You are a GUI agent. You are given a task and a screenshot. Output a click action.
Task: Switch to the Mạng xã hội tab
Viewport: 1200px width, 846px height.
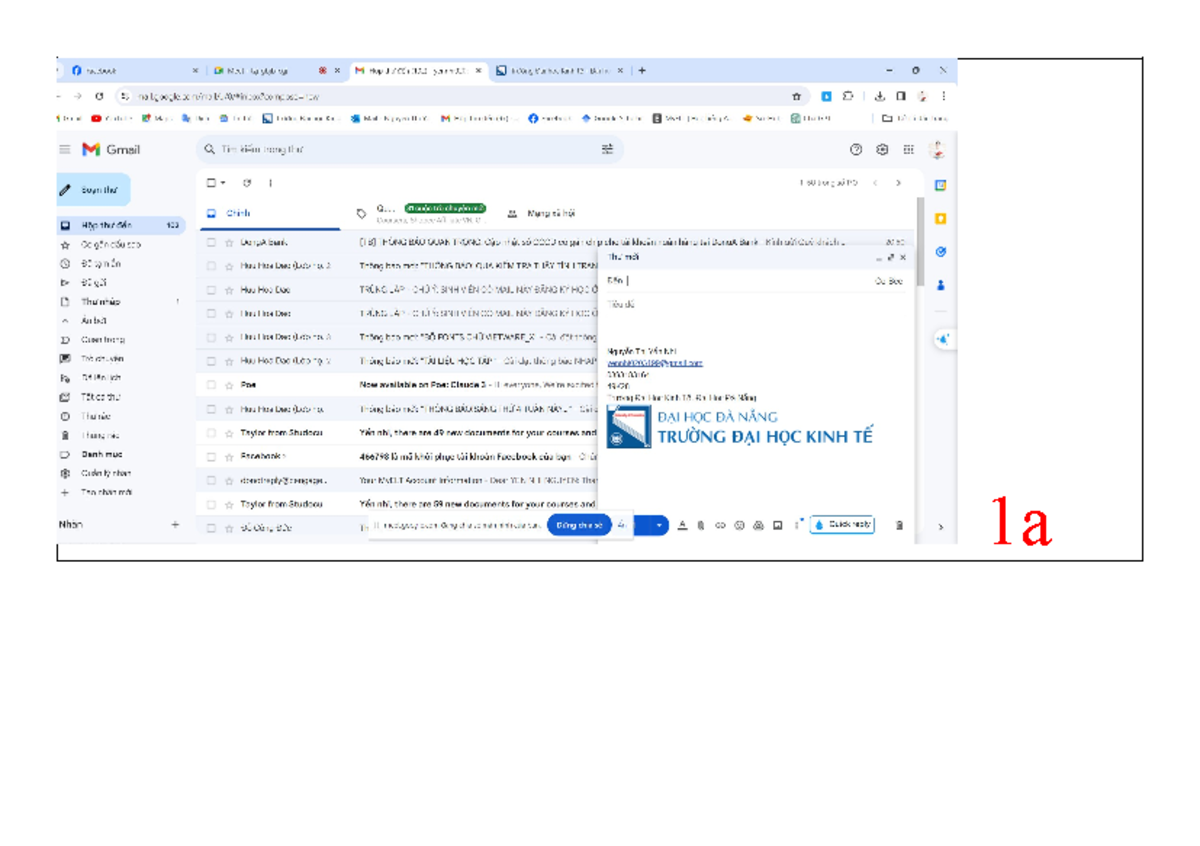pyautogui.click(x=550, y=213)
